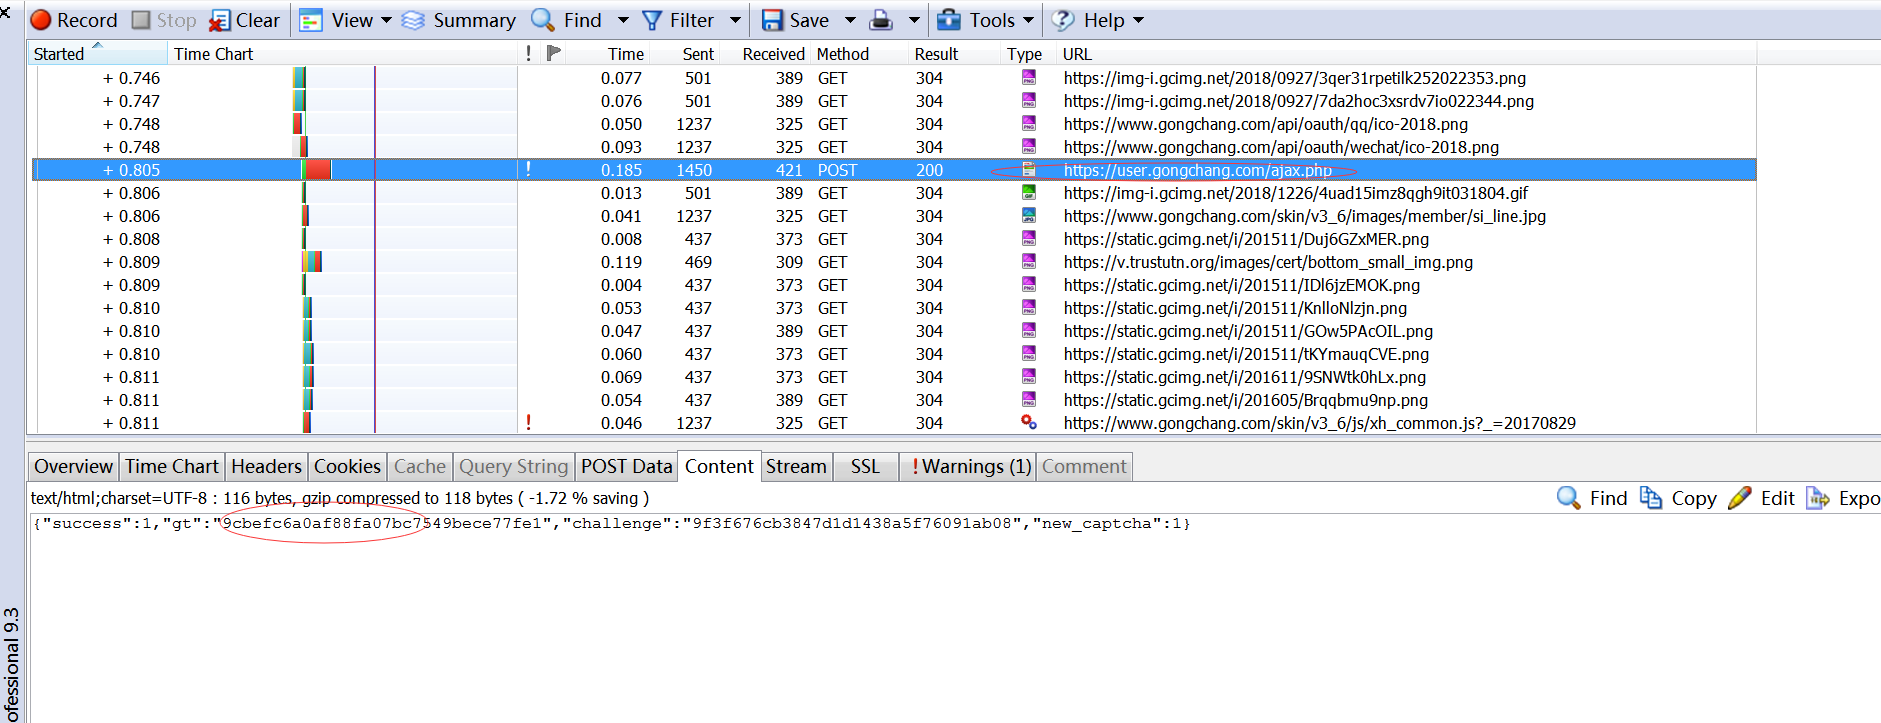The width and height of the screenshot is (1881, 723).
Task: Expand the Tools dropdown menu
Action: [1028, 20]
